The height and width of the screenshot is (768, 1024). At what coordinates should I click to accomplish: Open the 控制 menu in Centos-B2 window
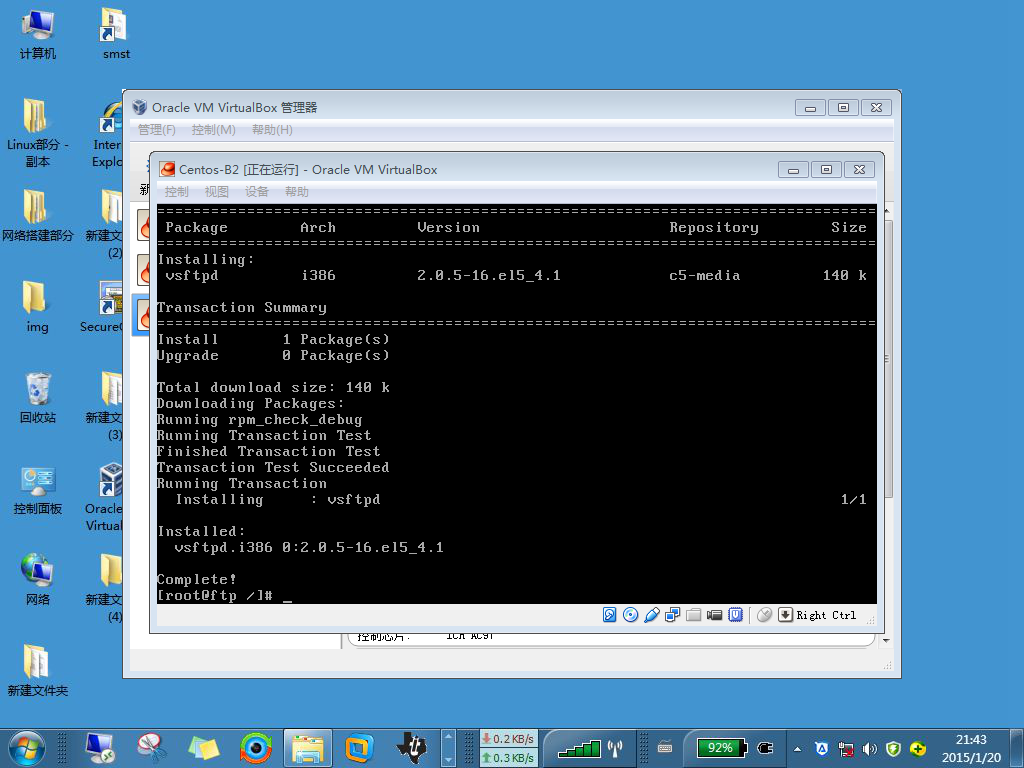(x=176, y=191)
